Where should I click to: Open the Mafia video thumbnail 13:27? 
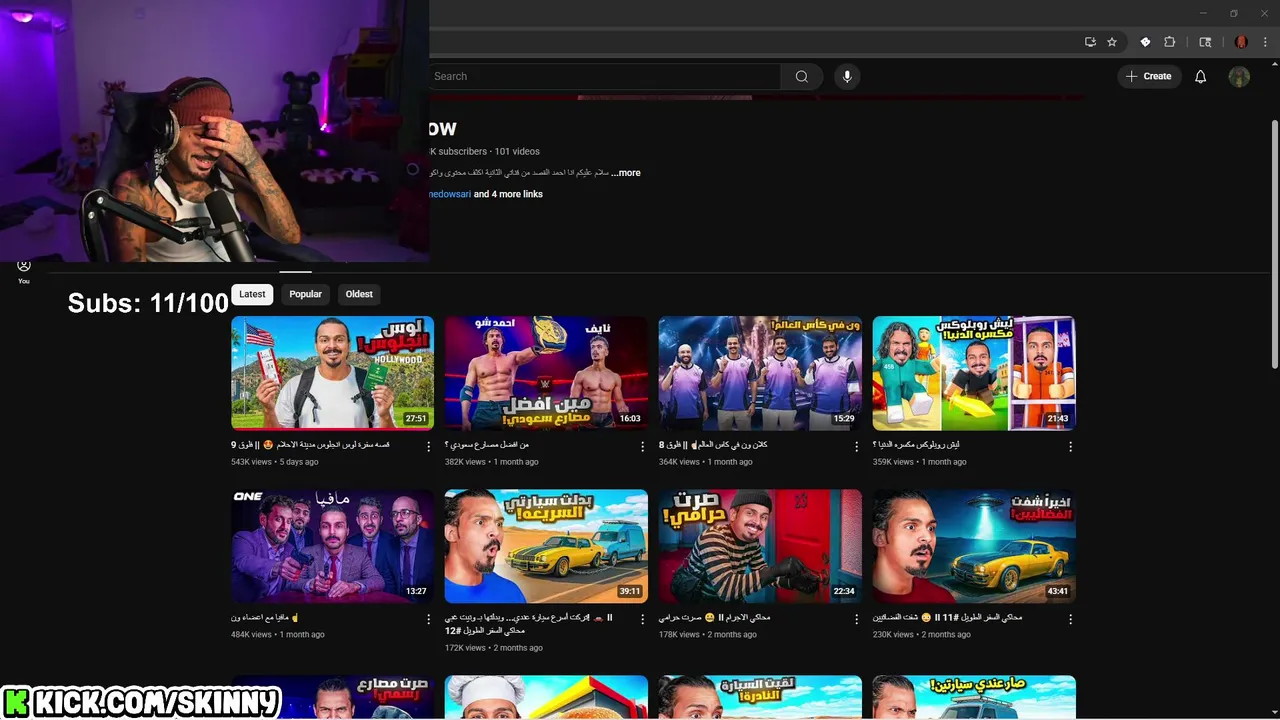tap(333, 546)
